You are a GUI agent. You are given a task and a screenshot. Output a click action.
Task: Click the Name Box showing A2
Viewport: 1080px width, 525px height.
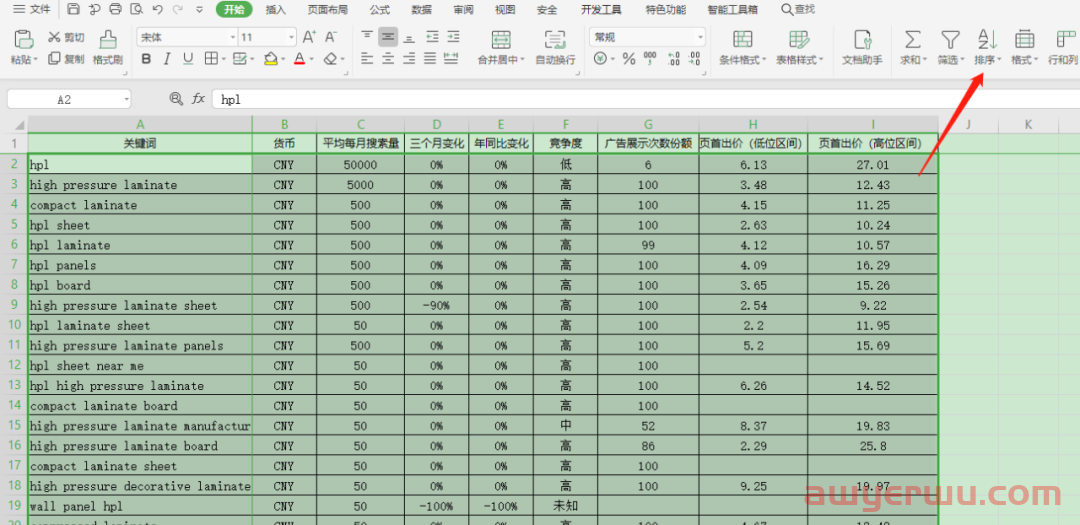coord(69,100)
